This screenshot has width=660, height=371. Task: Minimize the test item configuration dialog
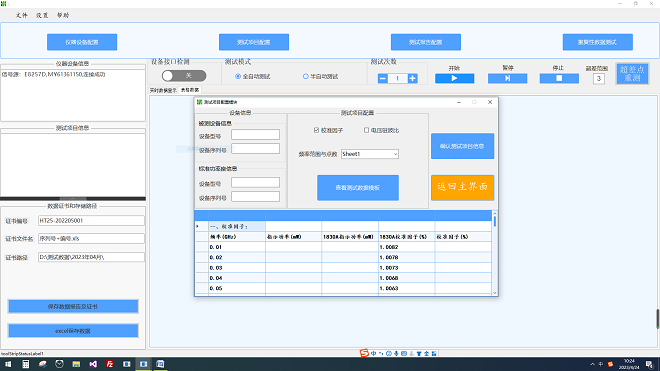459,102
